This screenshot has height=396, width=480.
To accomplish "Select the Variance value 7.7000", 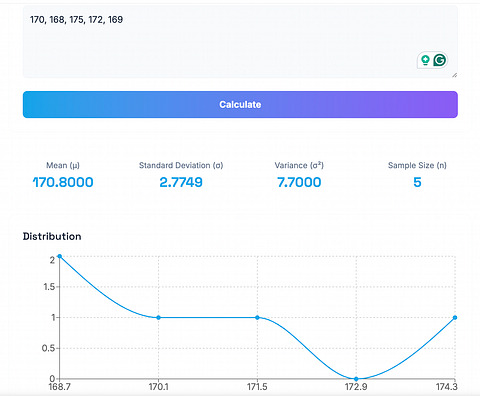I will [x=299, y=182].
